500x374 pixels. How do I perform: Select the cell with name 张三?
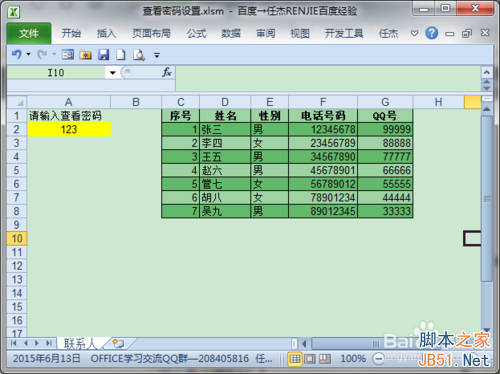point(225,129)
